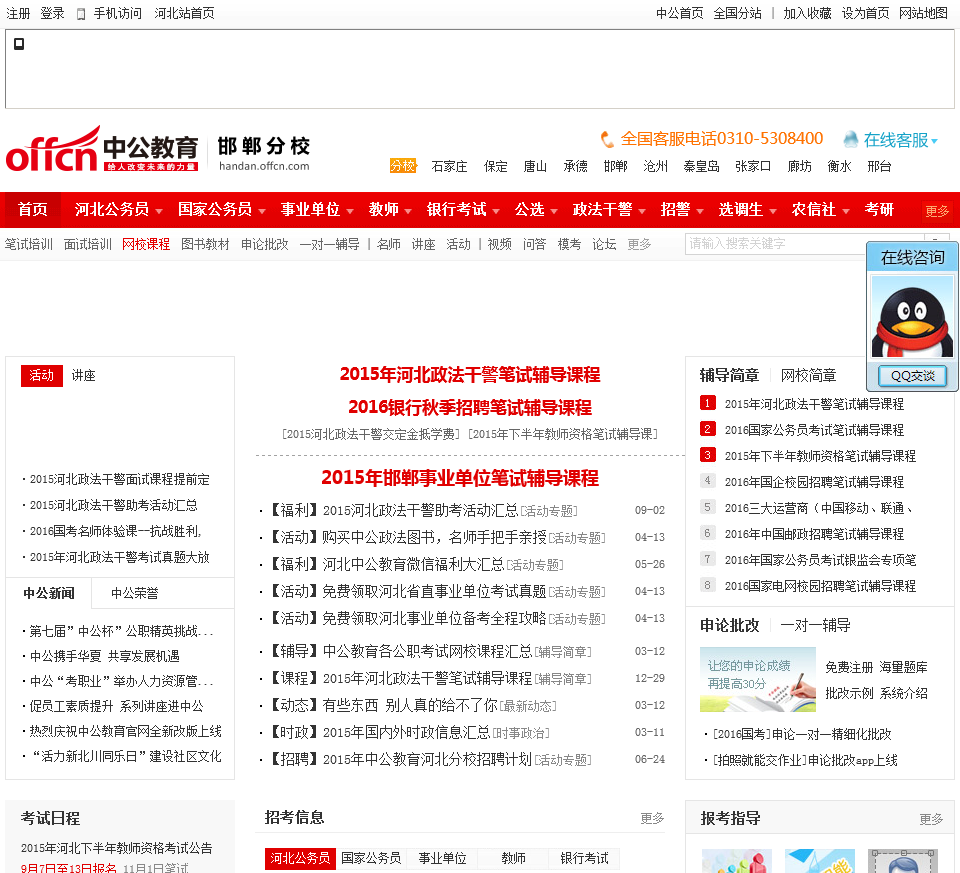Click the mobile phone icon beside 手机访问
960x873 pixels.
[x=81, y=14]
